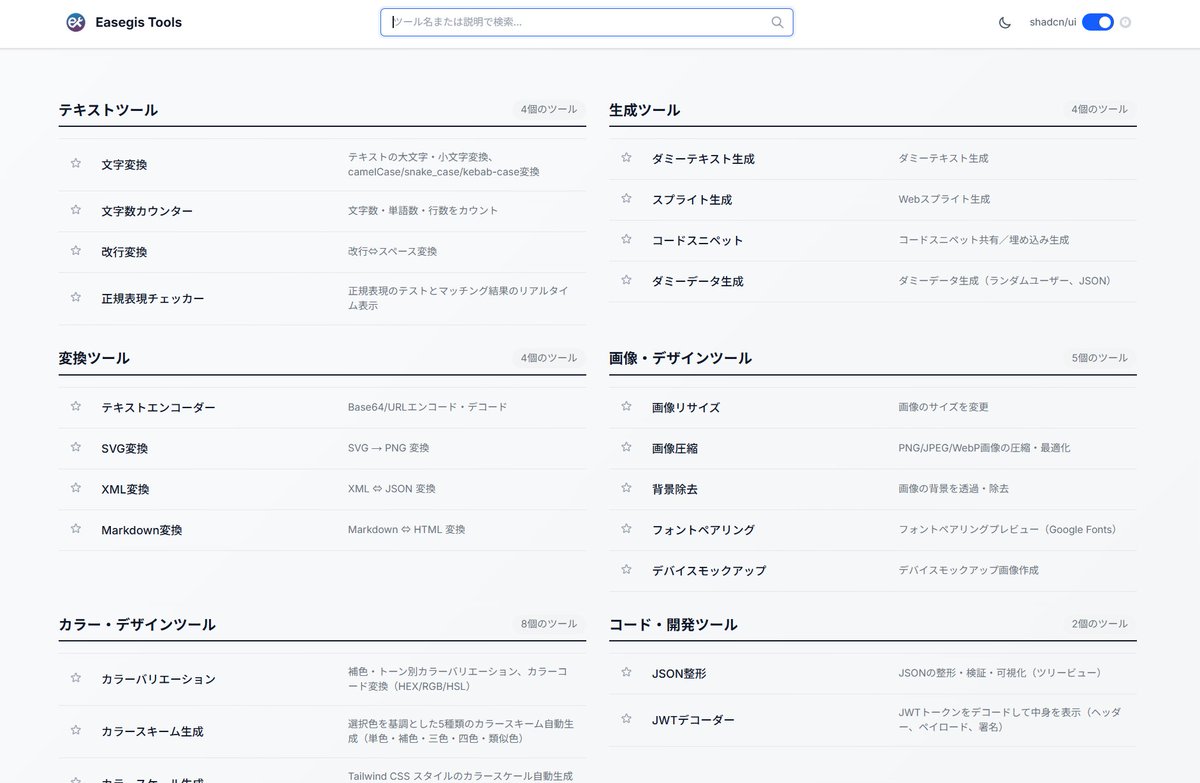Click the 画像・デザインツール section heading
The width and height of the screenshot is (1200, 783).
[x=681, y=358]
